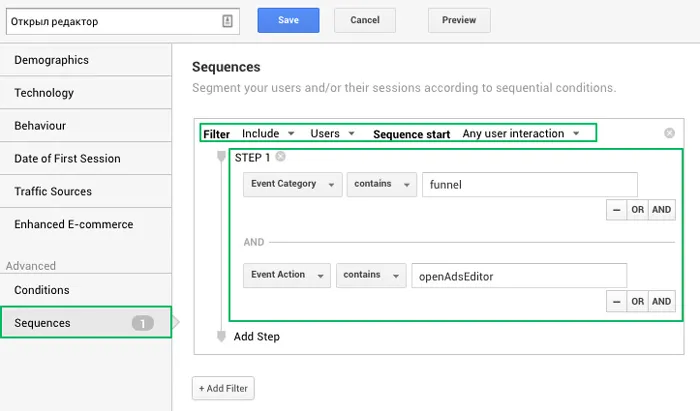Click the Sequences heading
This screenshot has height=411, width=700.
tap(226, 67)
